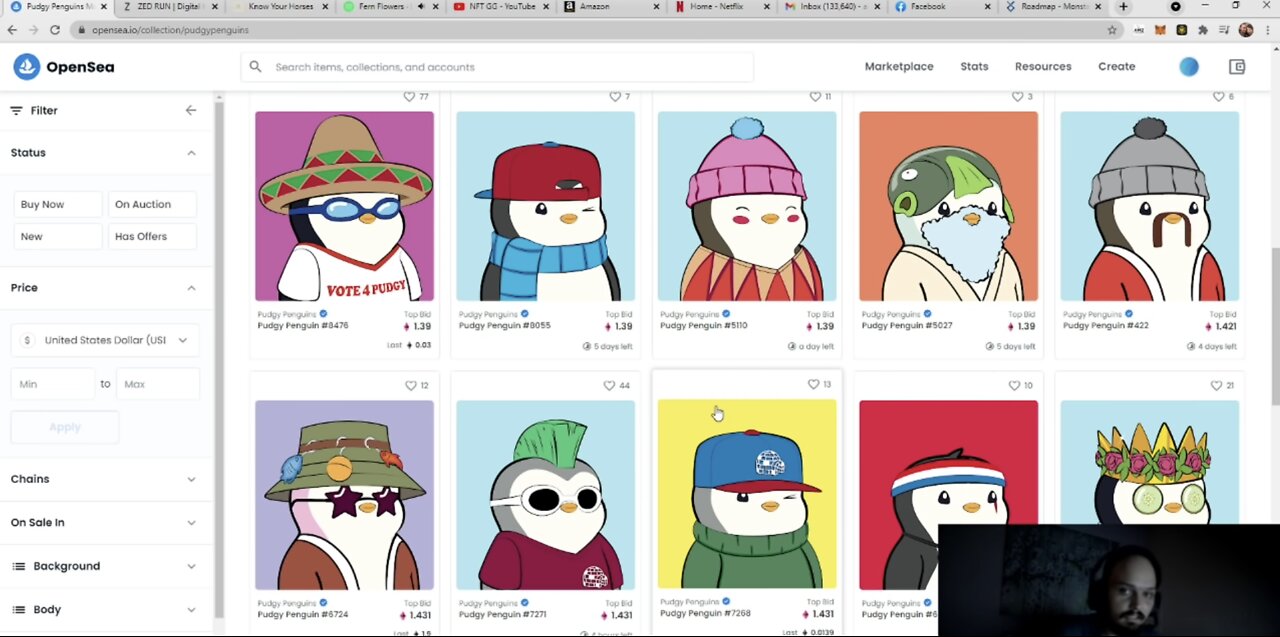Screen dimensions: 1280x637
Task: Expand the Background trait filter
Action: click(x=104, y=566)
